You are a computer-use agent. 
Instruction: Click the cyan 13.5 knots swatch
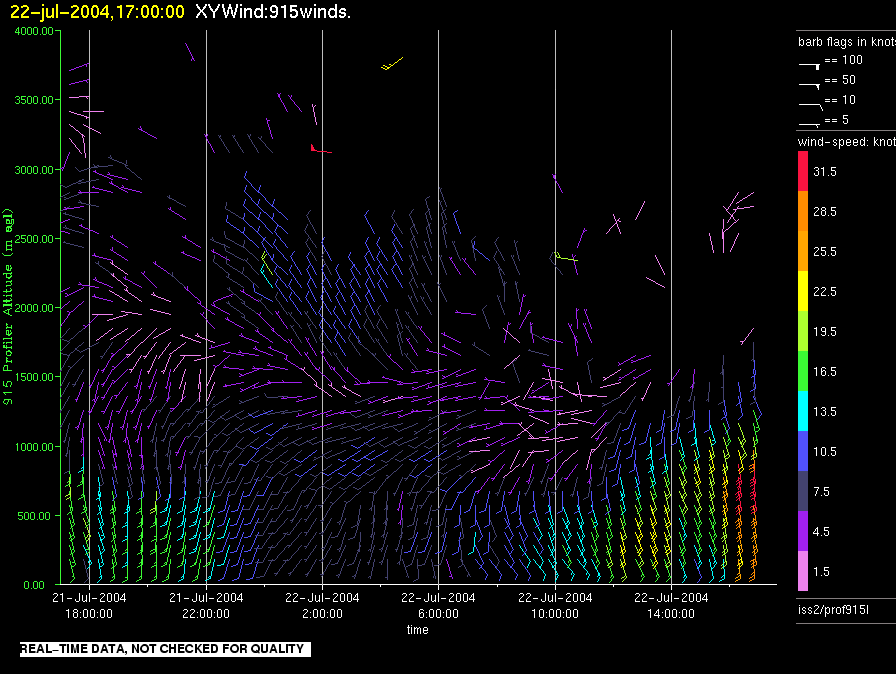[x=803, y=411]
